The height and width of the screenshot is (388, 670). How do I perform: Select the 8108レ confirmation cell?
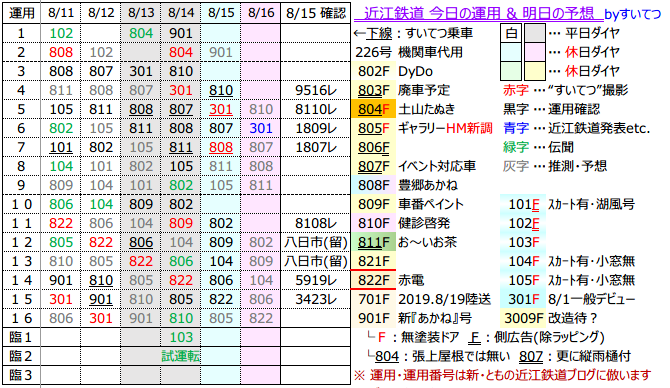(316, 223)
